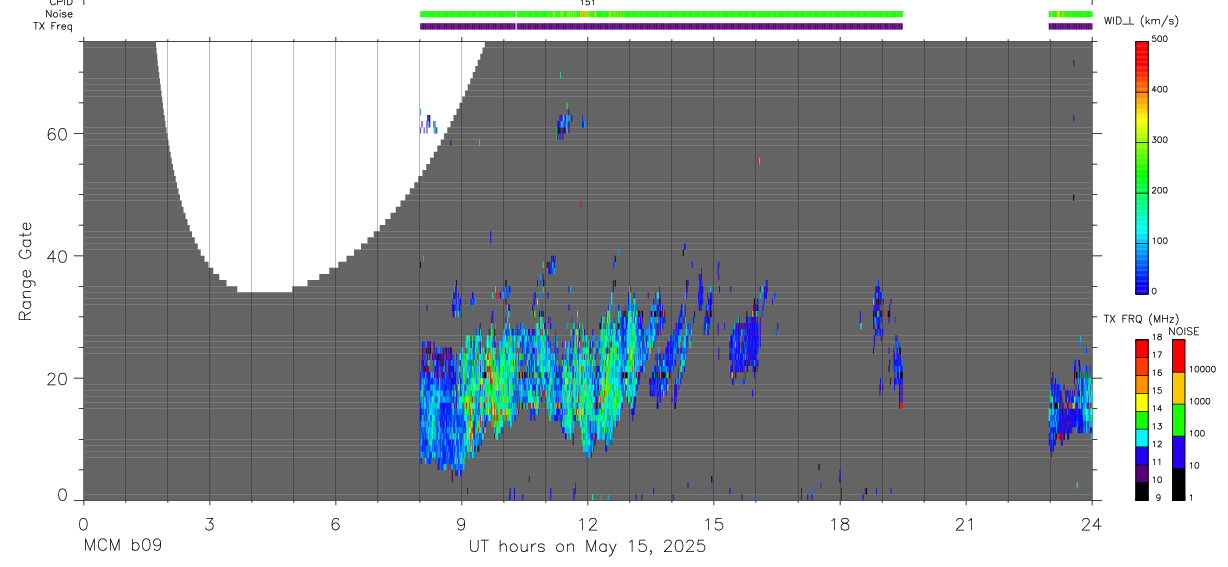This screenshot has height=567, width=1228.
Task: Pick the yellow 14–15 MHz TX FRQ swatch
Action: tap(1142, 401)
